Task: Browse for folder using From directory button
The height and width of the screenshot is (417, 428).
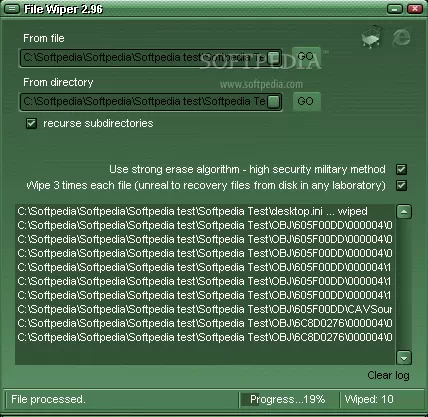Action: pyautogui.click(x=274, y=102)
